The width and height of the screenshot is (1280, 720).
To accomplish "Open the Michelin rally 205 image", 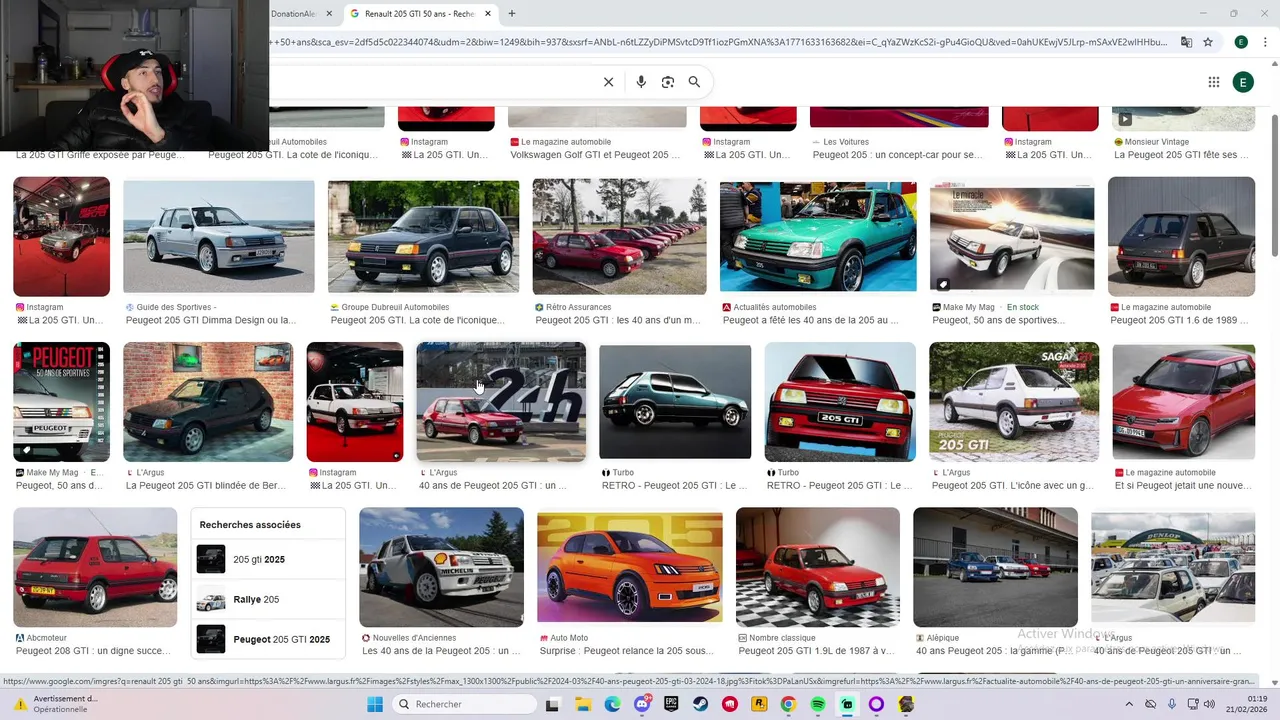I will coord(441,567).
